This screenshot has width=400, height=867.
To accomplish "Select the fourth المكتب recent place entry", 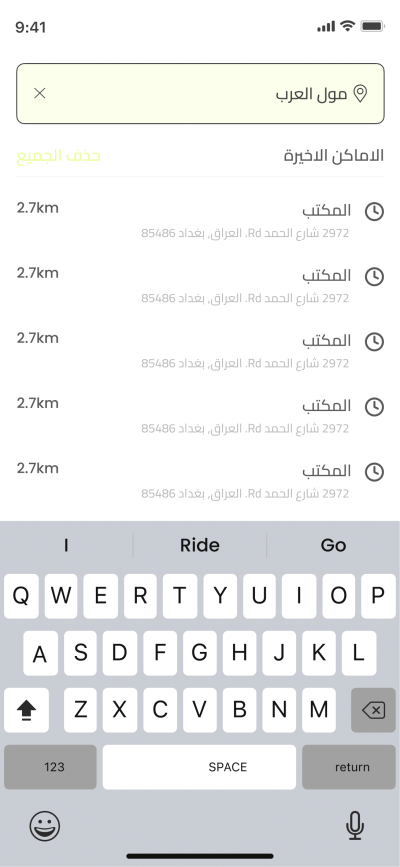I will [x=200, y=415].
